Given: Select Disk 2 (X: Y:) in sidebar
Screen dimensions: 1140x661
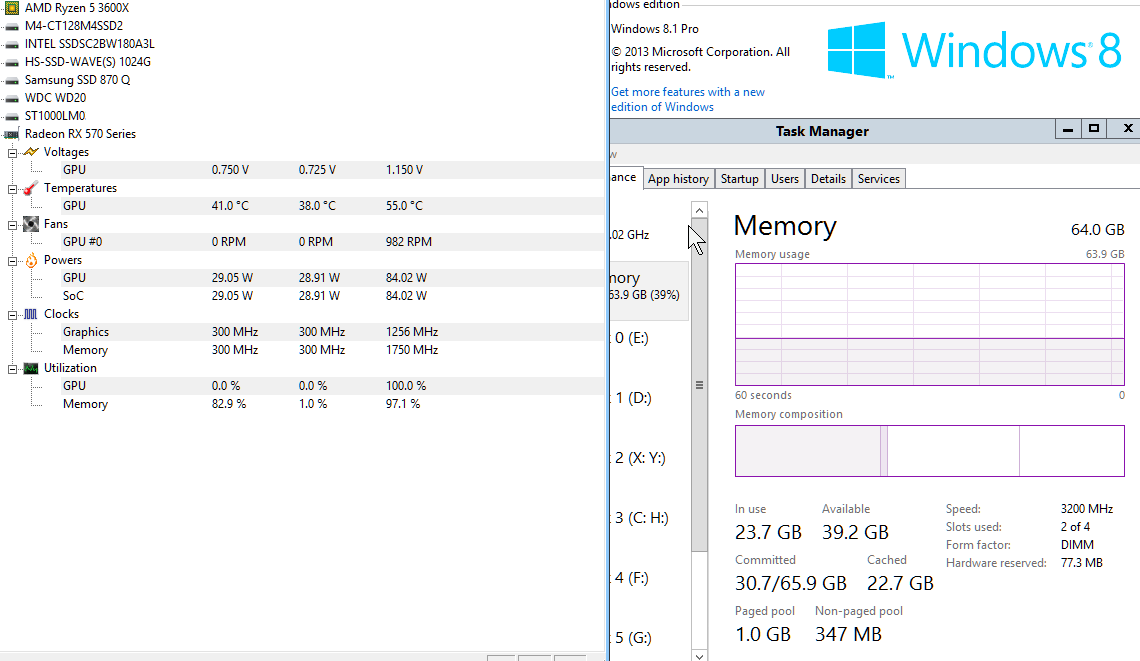Looking at the screenshot, I should [x=649, y=458].
